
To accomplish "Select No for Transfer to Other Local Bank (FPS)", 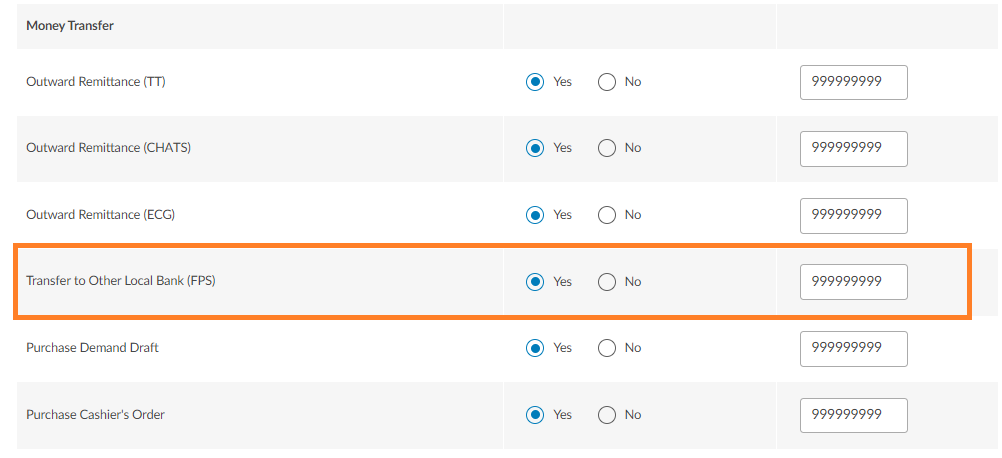I will [x=607, y=282].
